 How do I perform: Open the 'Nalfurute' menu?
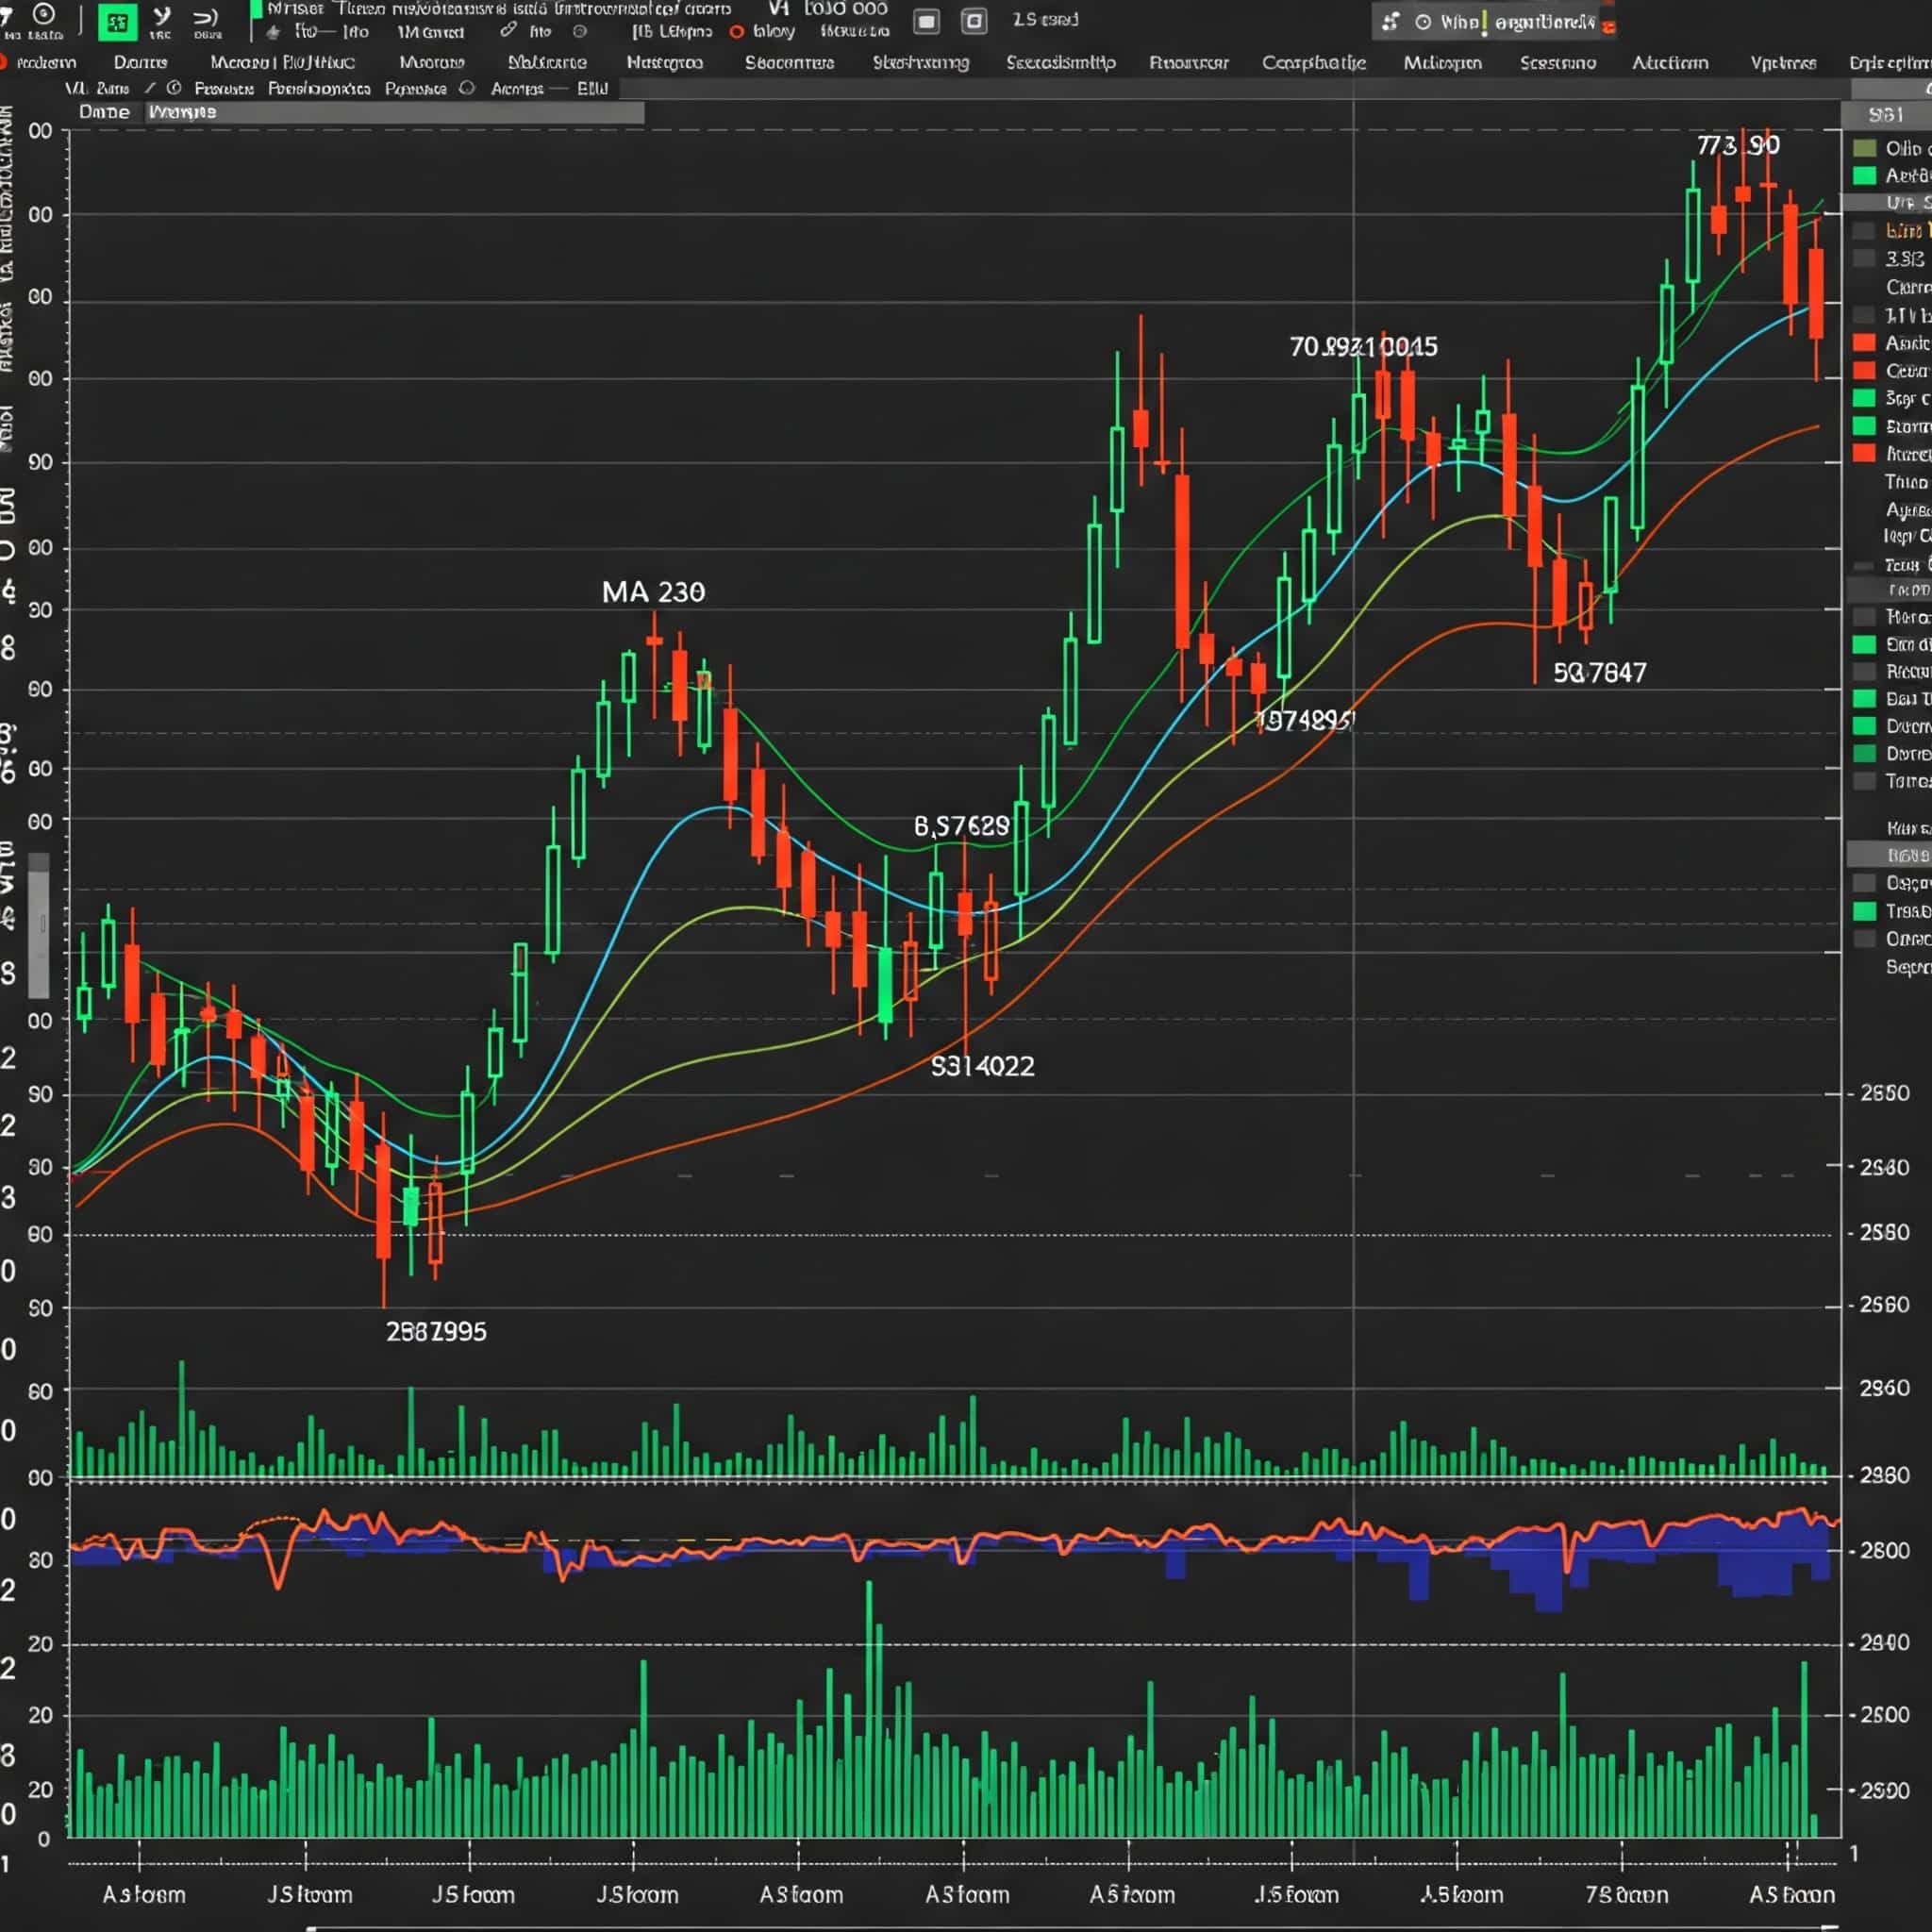(x=547, y=62)
